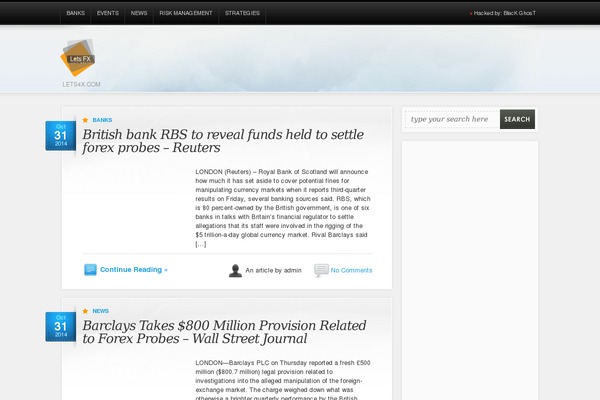Open the BANKS category link above RBS article
The height and width of the screenshot is (400, 600).
click(x=102, y=120)
